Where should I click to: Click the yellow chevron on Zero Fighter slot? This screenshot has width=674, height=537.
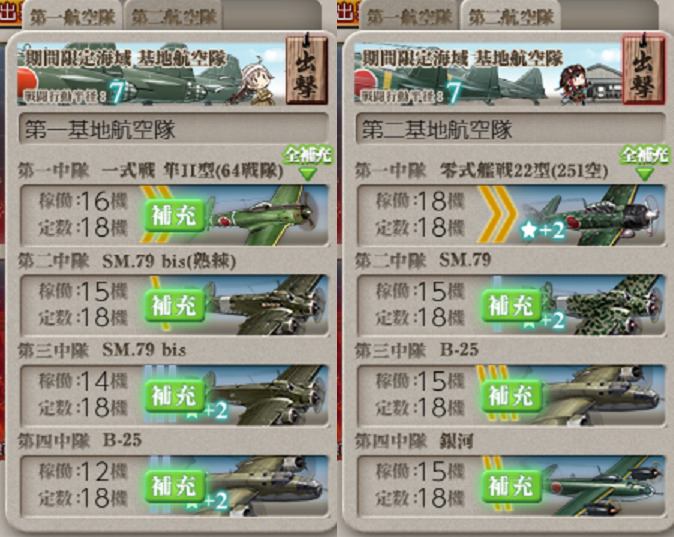tap(497, 215)
